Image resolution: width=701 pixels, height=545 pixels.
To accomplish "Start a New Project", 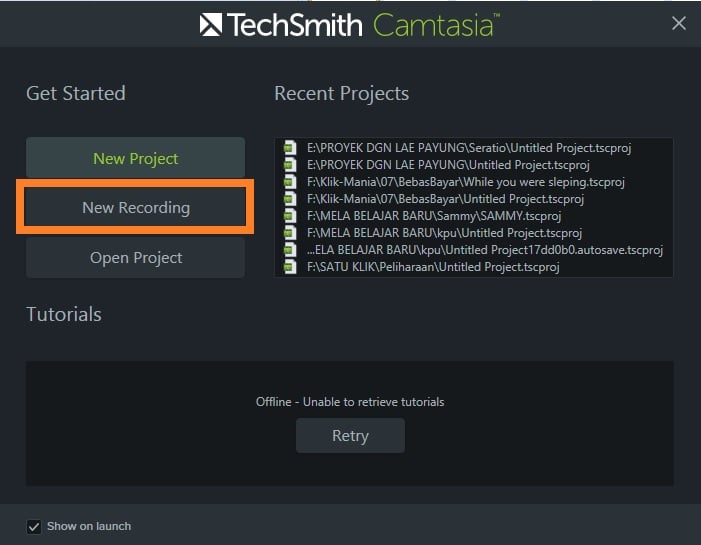I will click(x=135, y=158).
